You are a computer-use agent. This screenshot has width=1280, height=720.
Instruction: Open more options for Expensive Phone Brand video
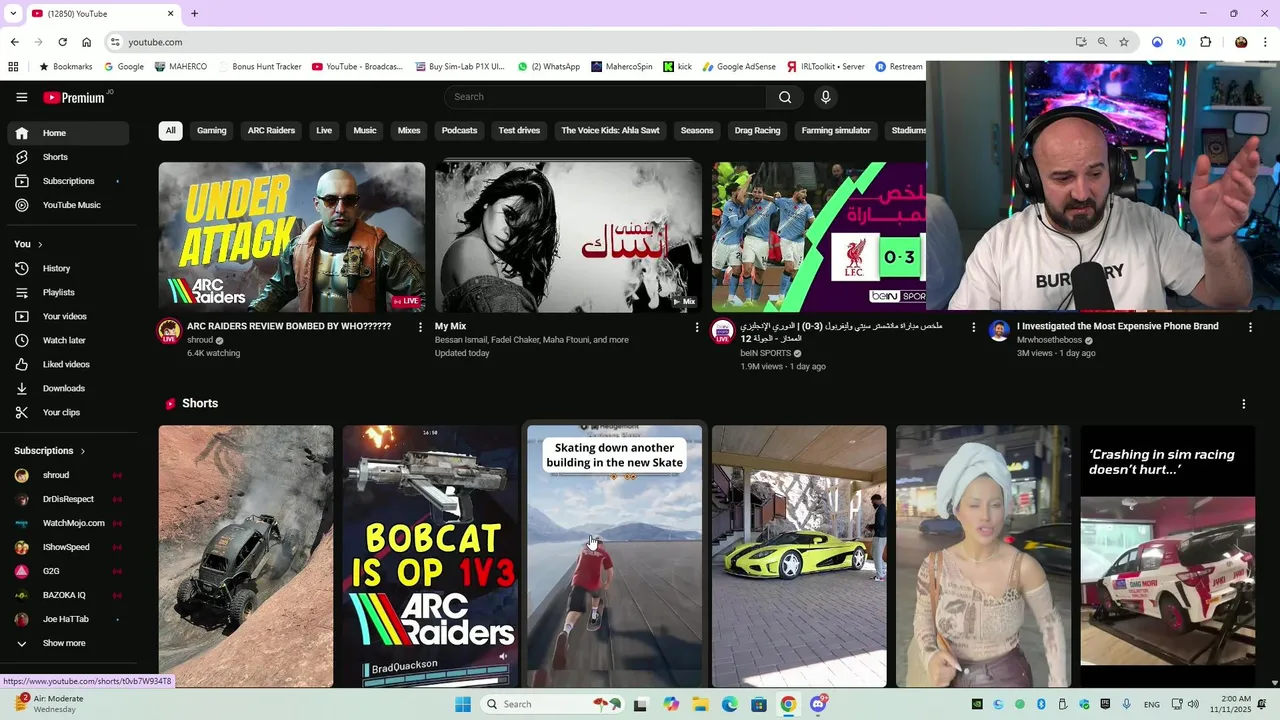coord(1250,327)
